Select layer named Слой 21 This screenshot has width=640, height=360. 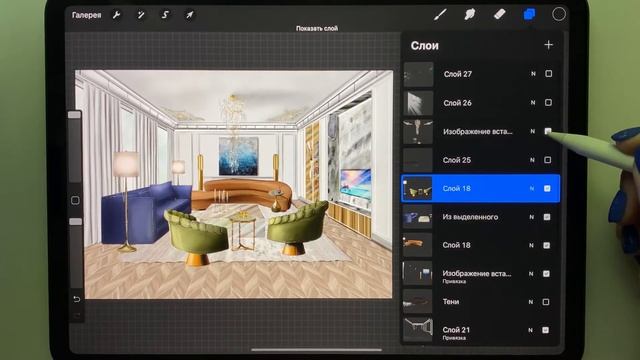(456, 329)
